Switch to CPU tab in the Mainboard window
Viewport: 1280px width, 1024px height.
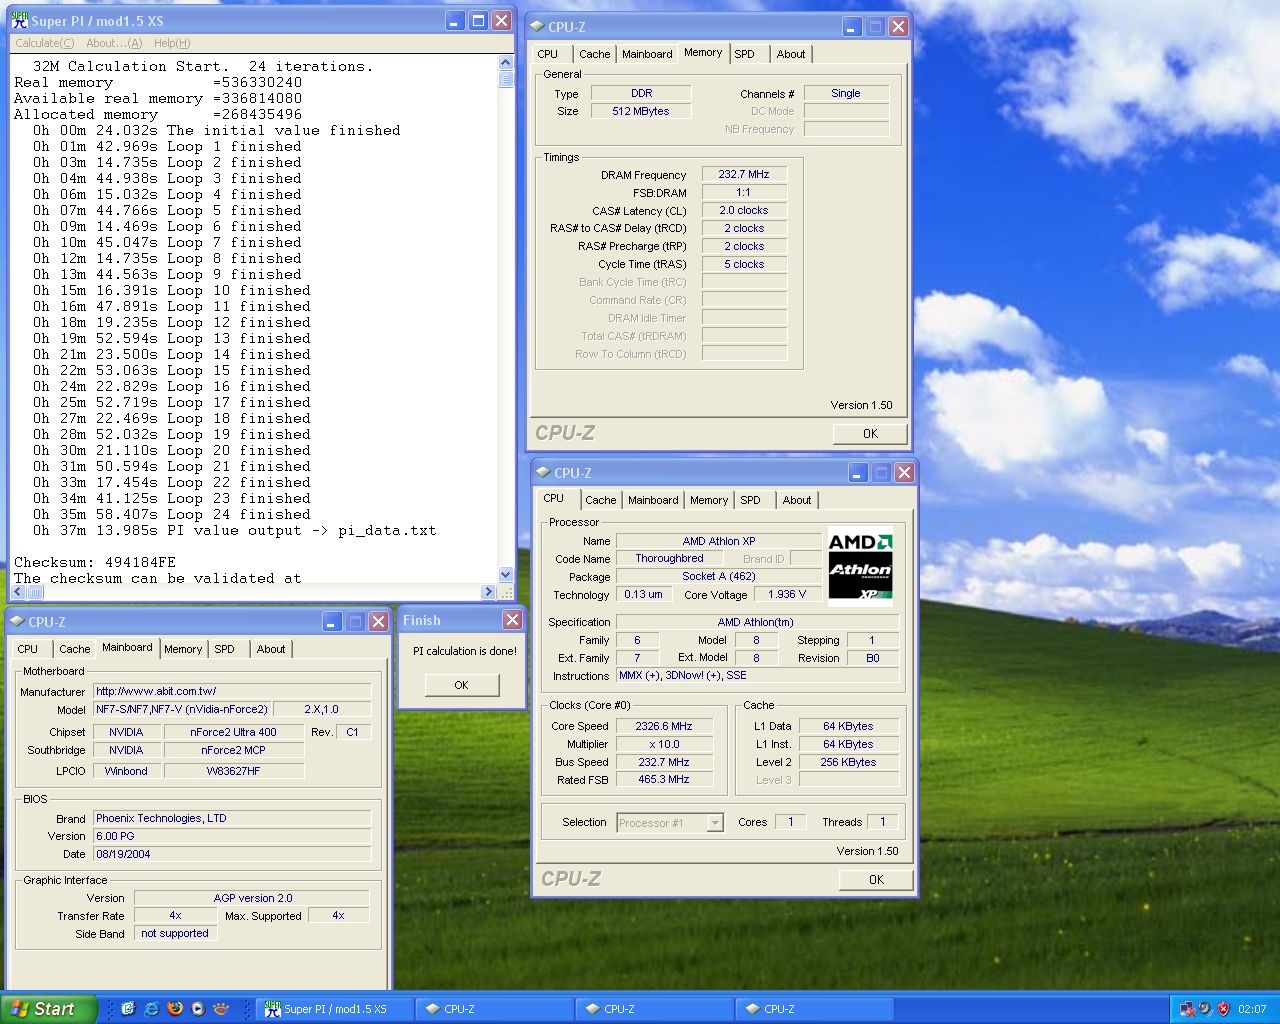pyautogui.click(x=28, y=649)
